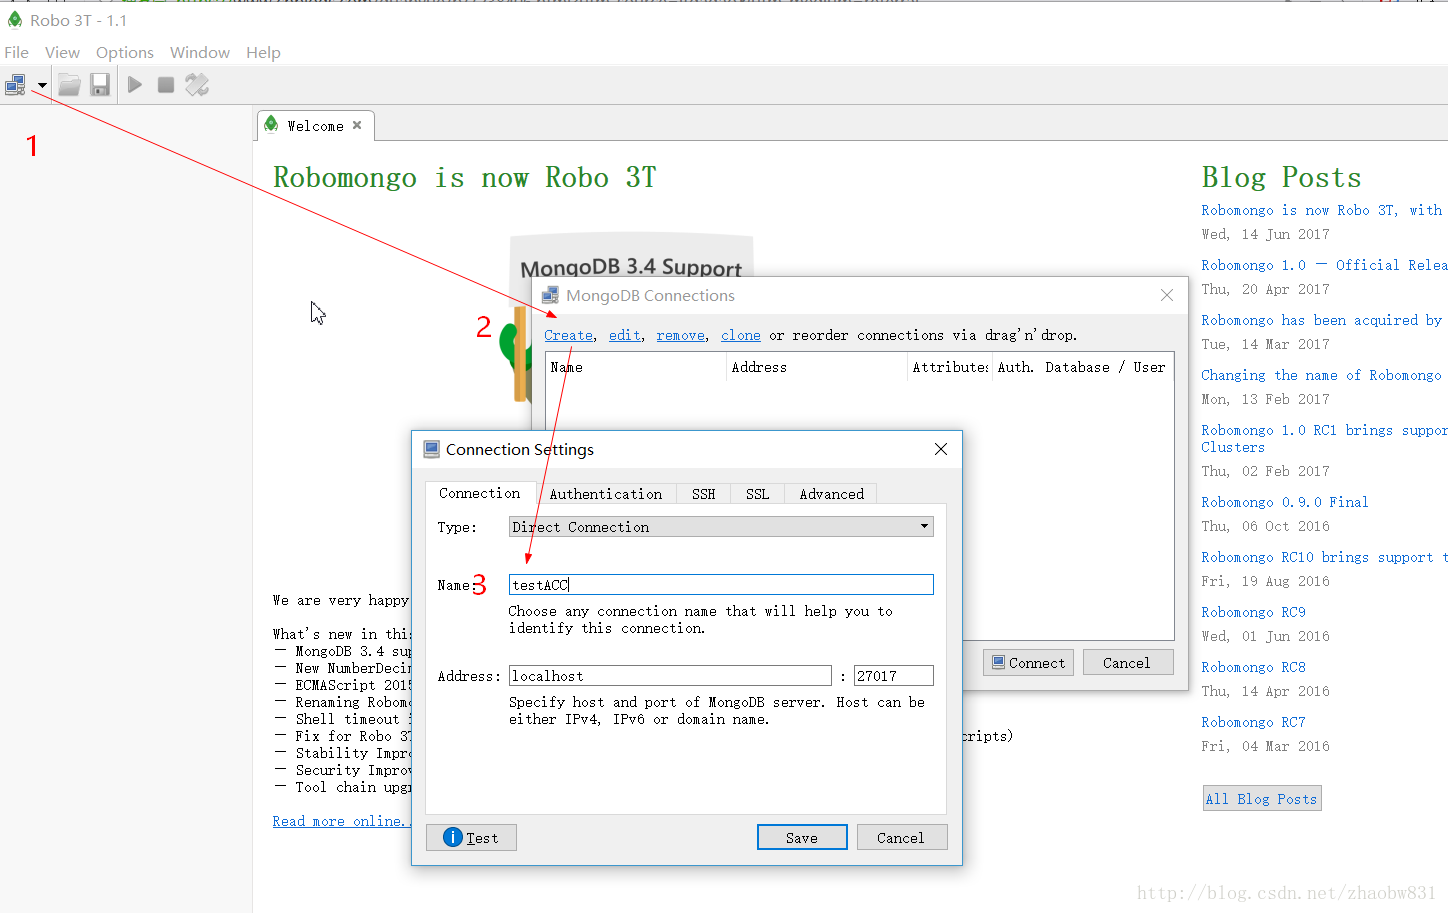Open the View menu
The image size is (1448, 913).
[62, 52]
